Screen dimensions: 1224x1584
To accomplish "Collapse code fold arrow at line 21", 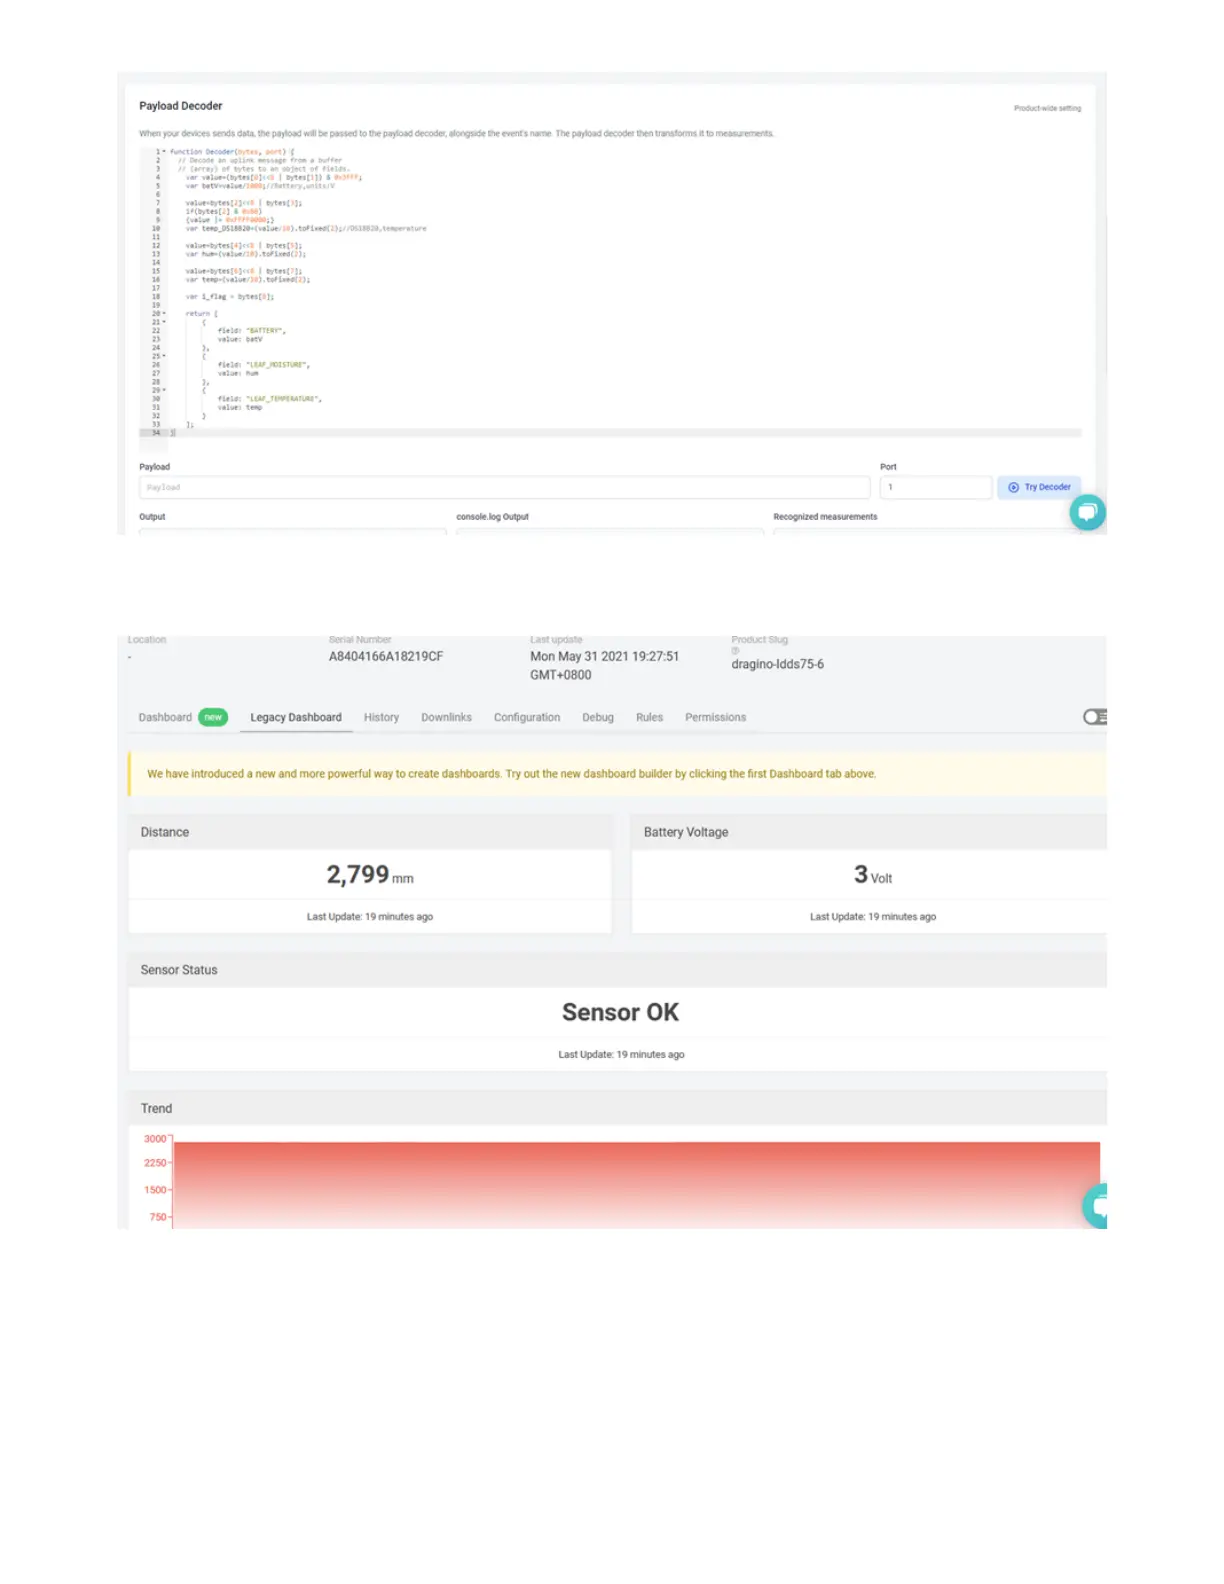I will [164, 322].
